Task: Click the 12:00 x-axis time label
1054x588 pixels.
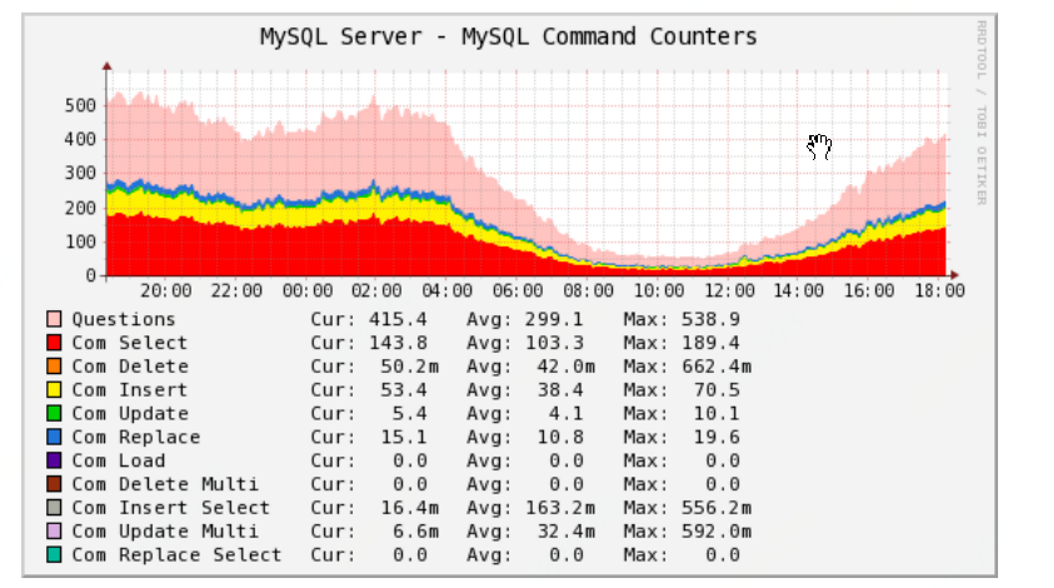Action: 729,290
